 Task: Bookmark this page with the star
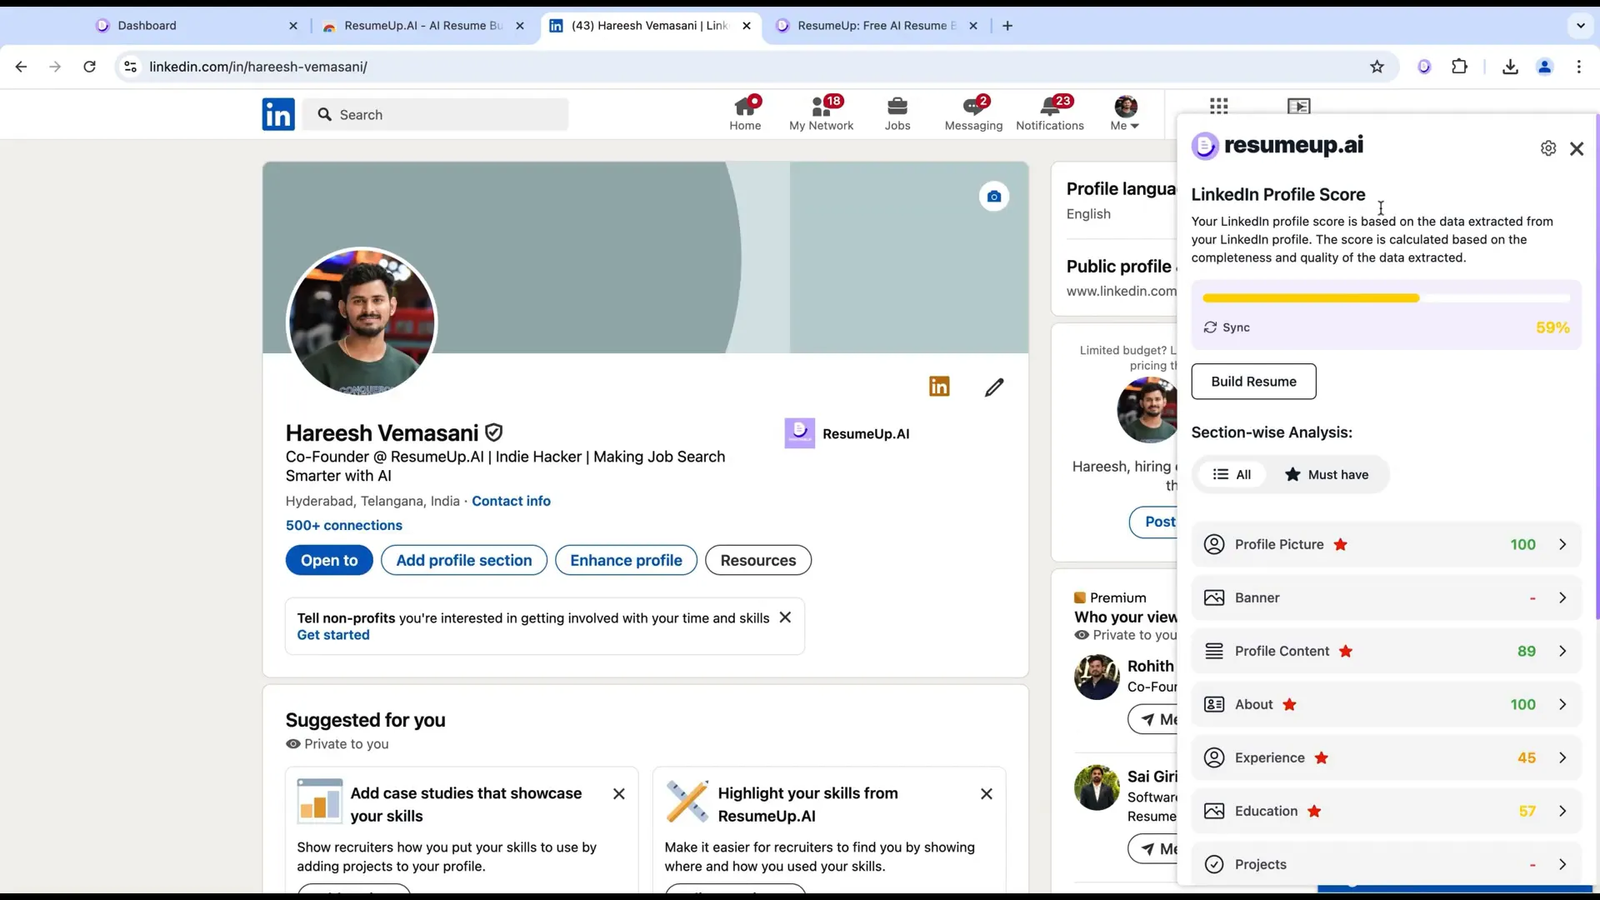pos(1377,67)
